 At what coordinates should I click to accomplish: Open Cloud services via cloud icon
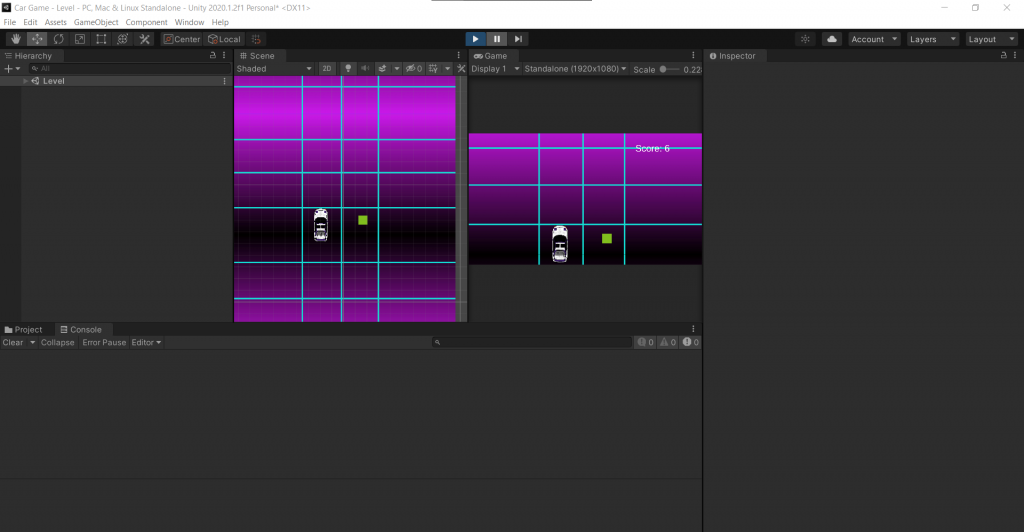pyautogui.click(x=831, y=39)
